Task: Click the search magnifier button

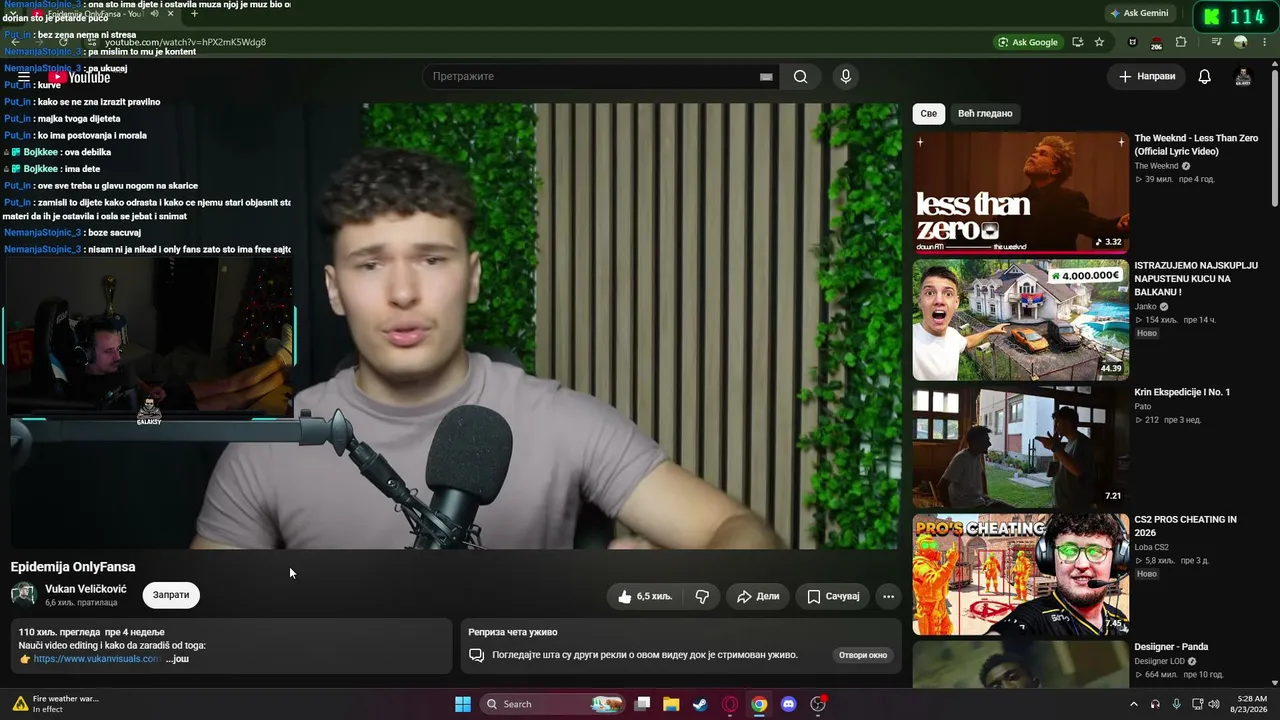Action: (x=800, y=77)
